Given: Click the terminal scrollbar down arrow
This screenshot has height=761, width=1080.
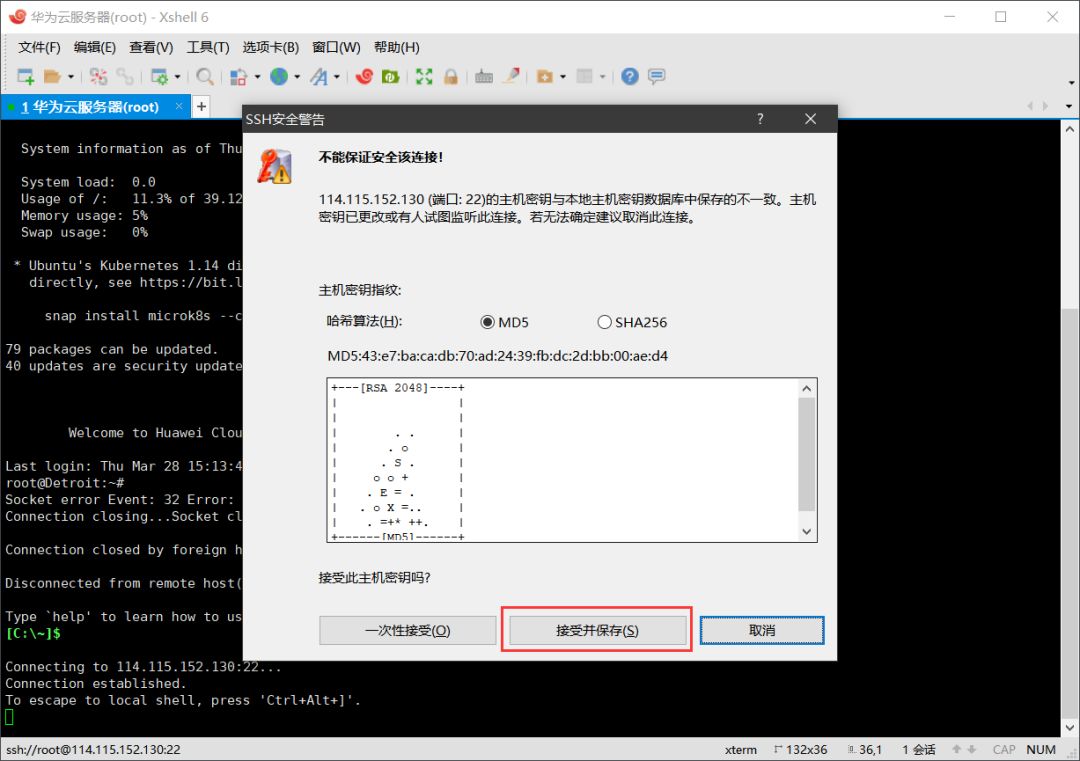Looking at the screenshot, I should click(1070, 727).
